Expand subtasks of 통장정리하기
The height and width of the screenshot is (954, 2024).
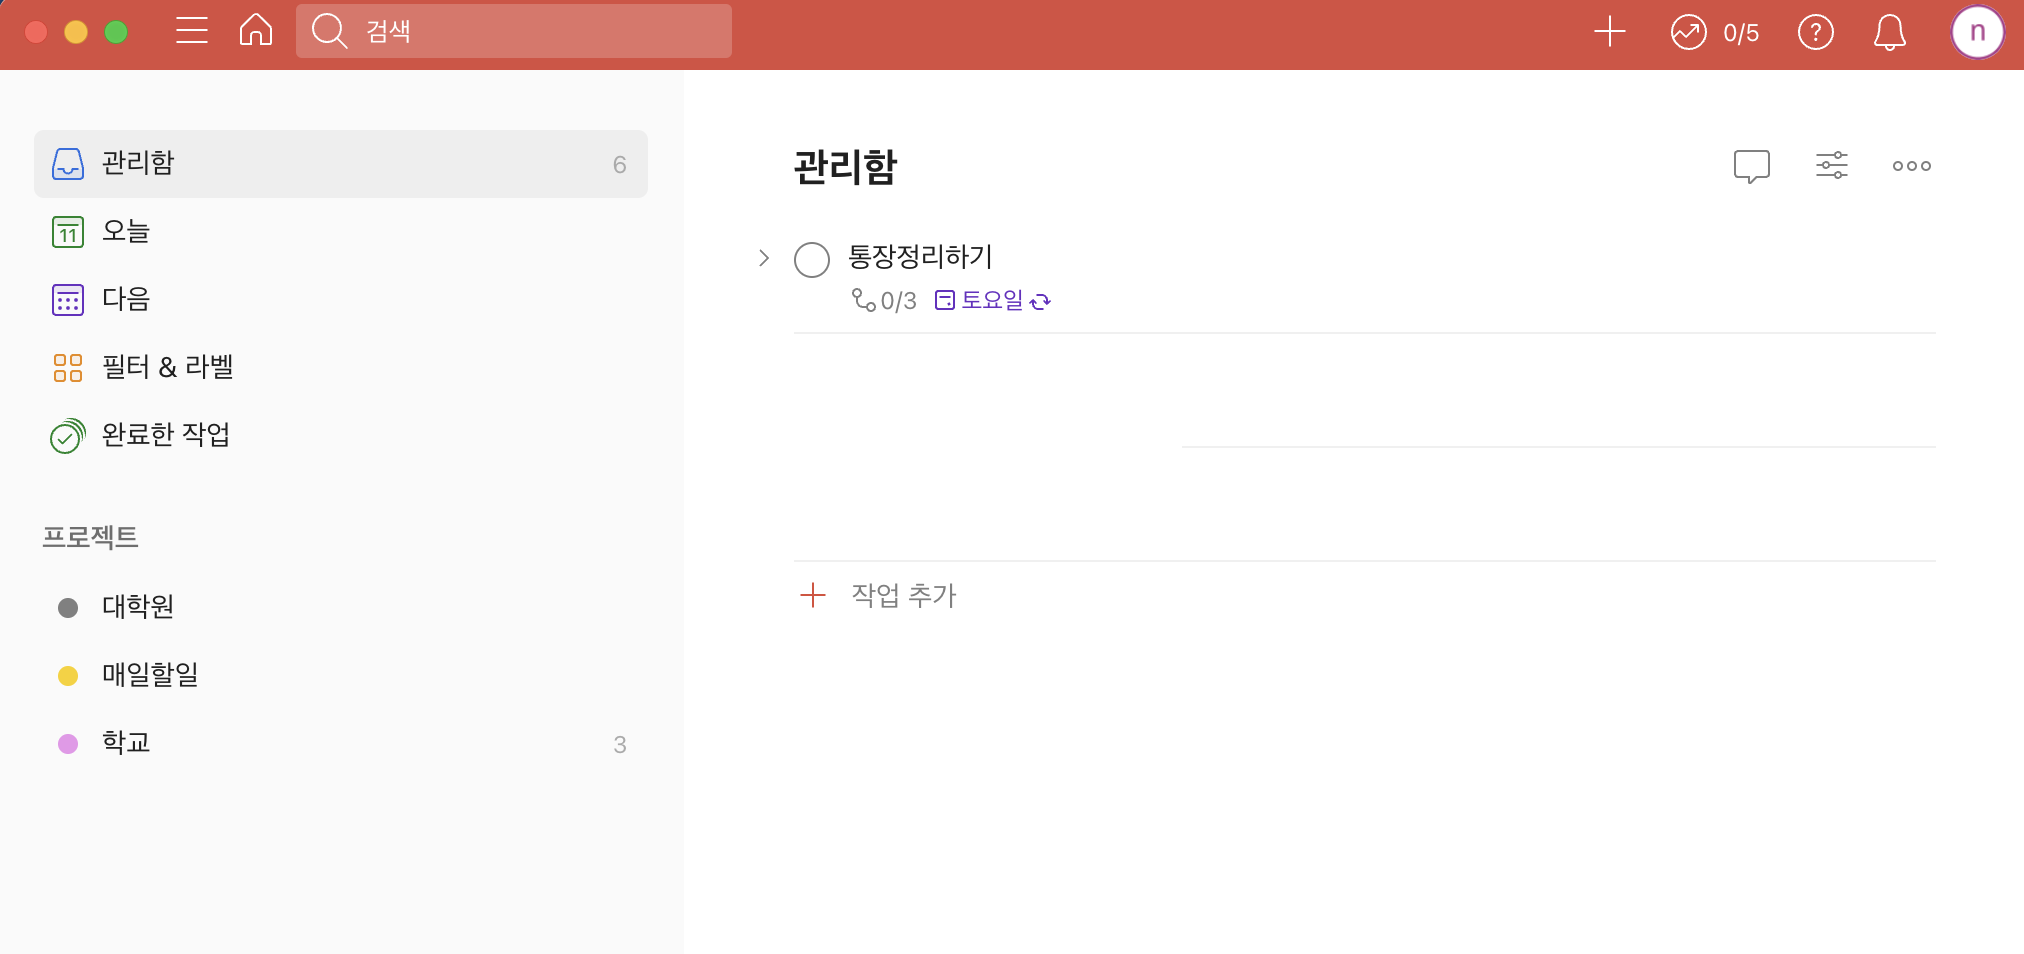(x=764, y=258)
